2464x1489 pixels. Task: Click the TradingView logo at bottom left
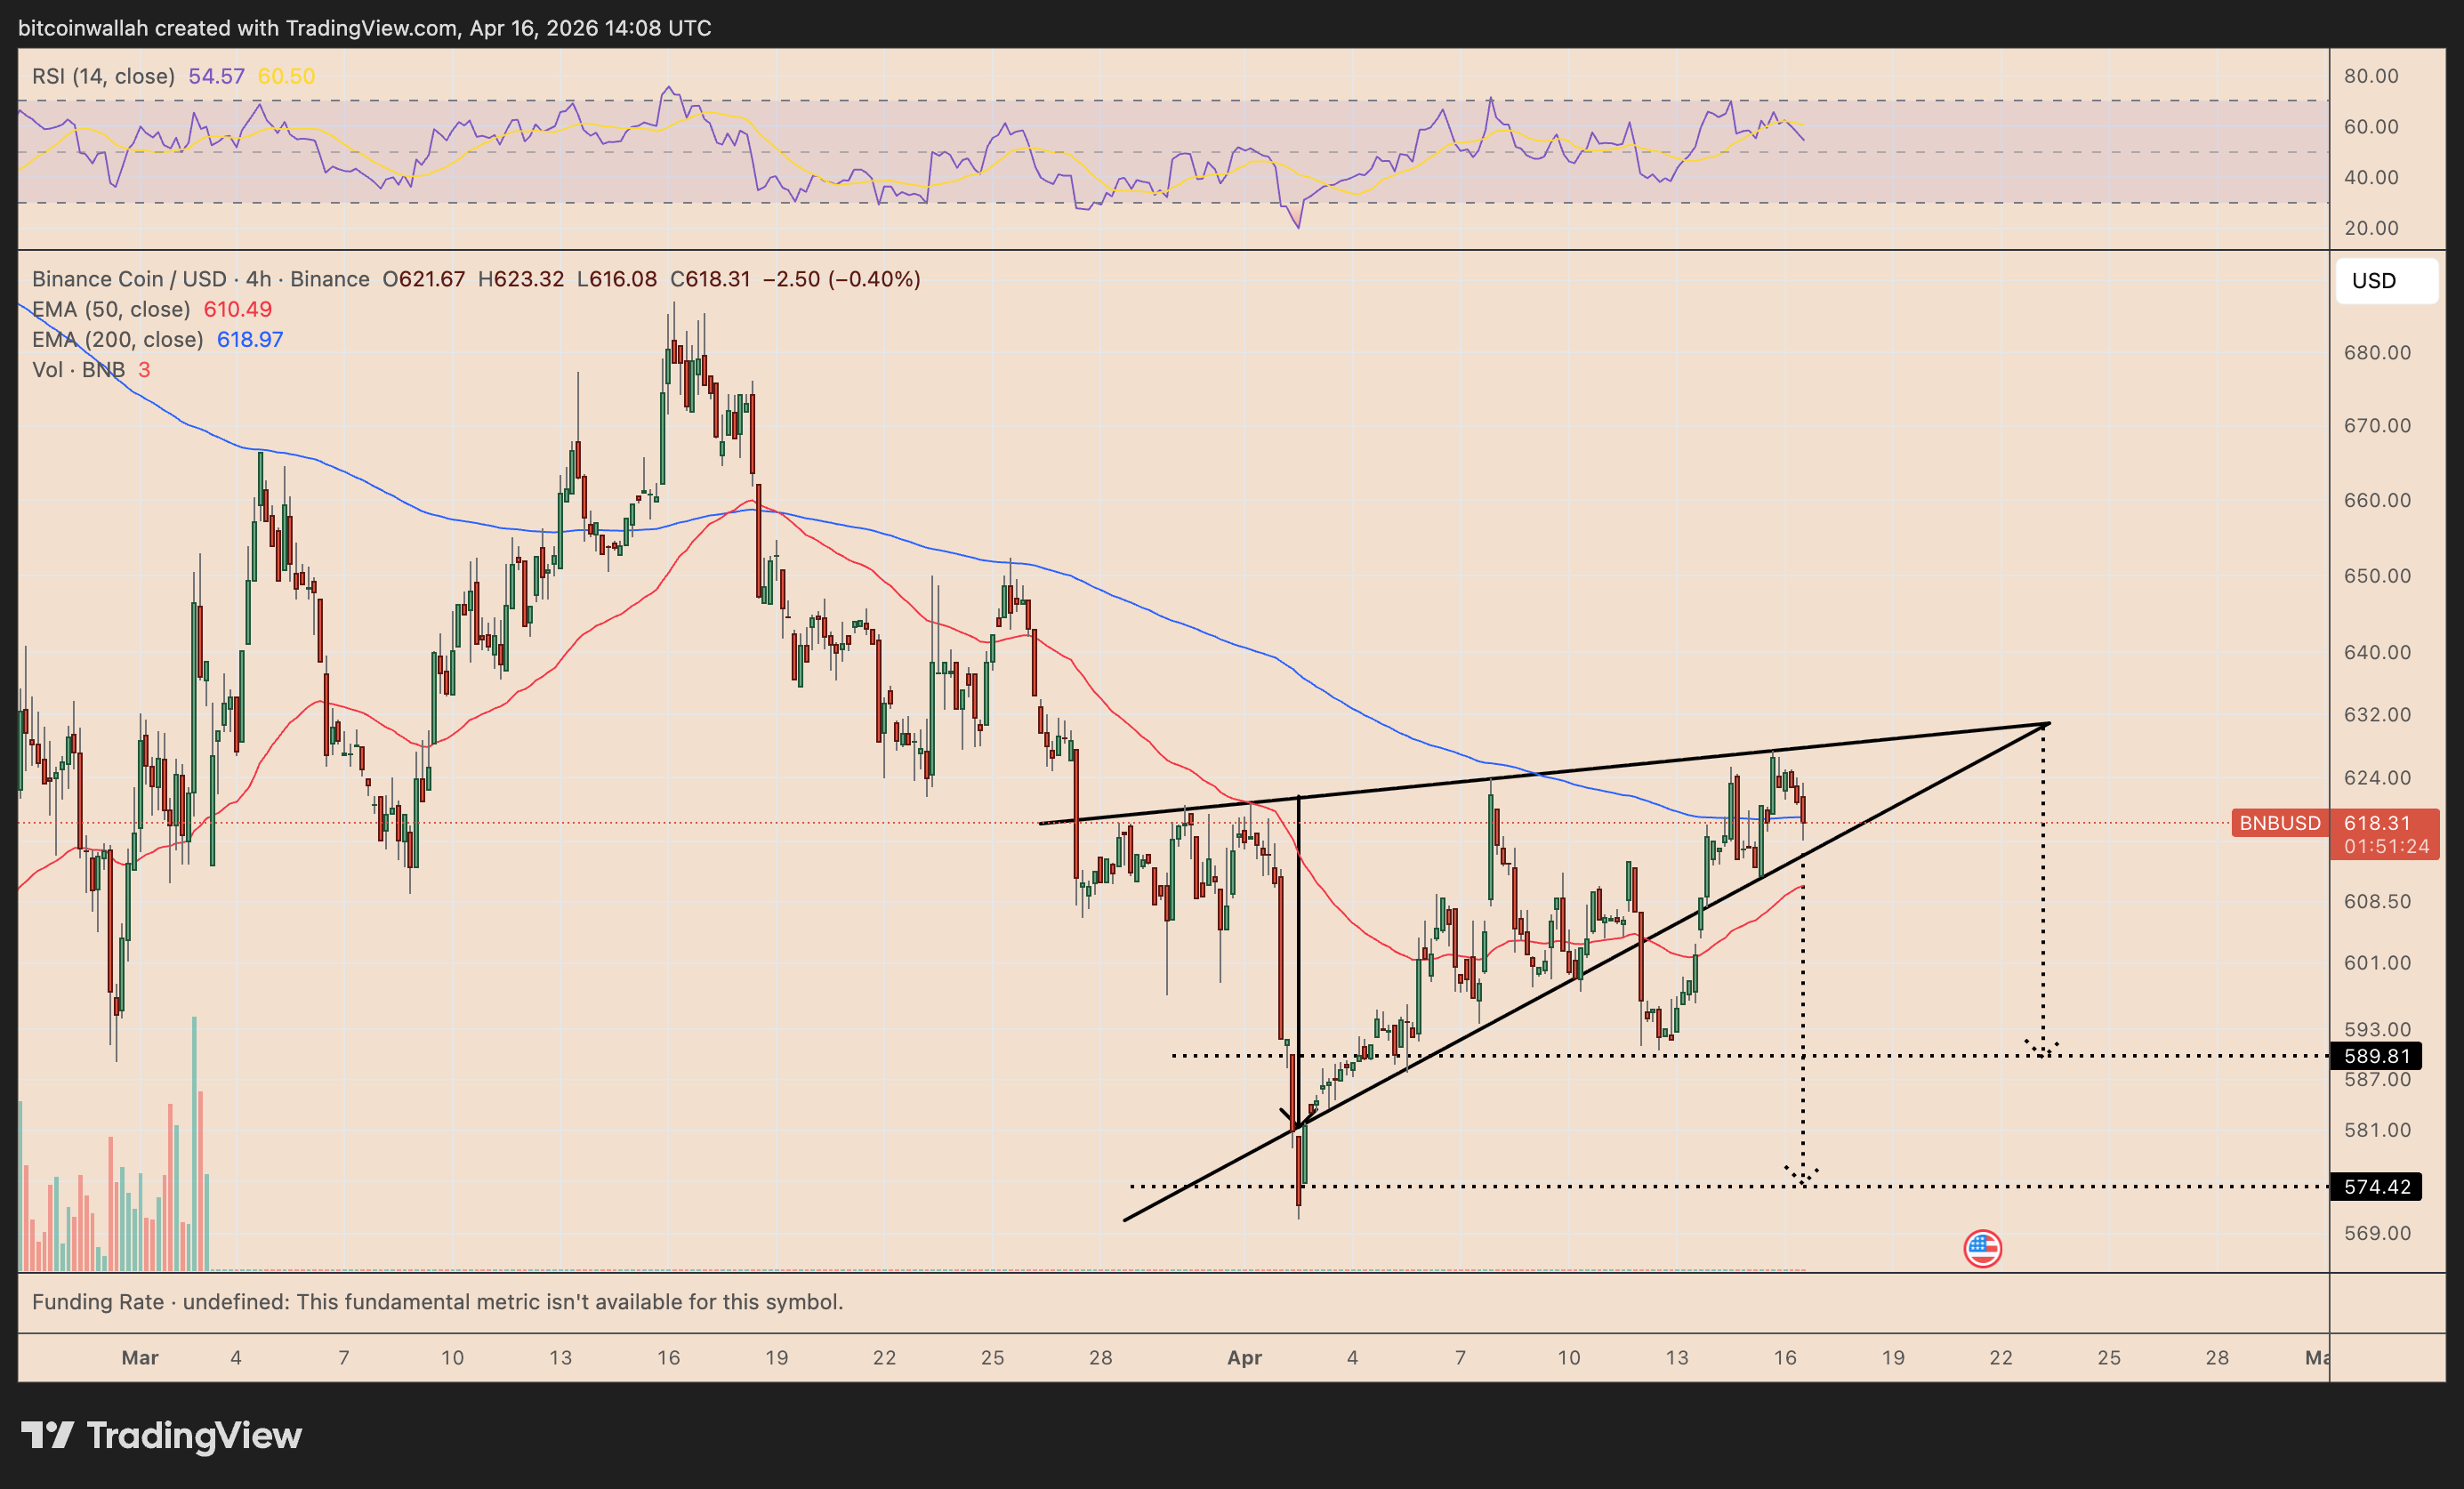(x=162, y=1436)
